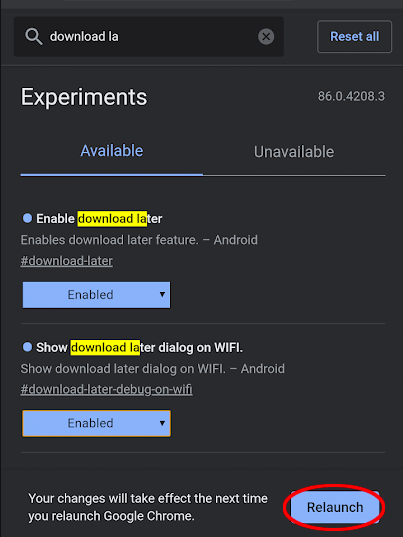
Task: Open the Enable download later Enabled dropdown
Action: pyautogui.click(x=96, y=295)
